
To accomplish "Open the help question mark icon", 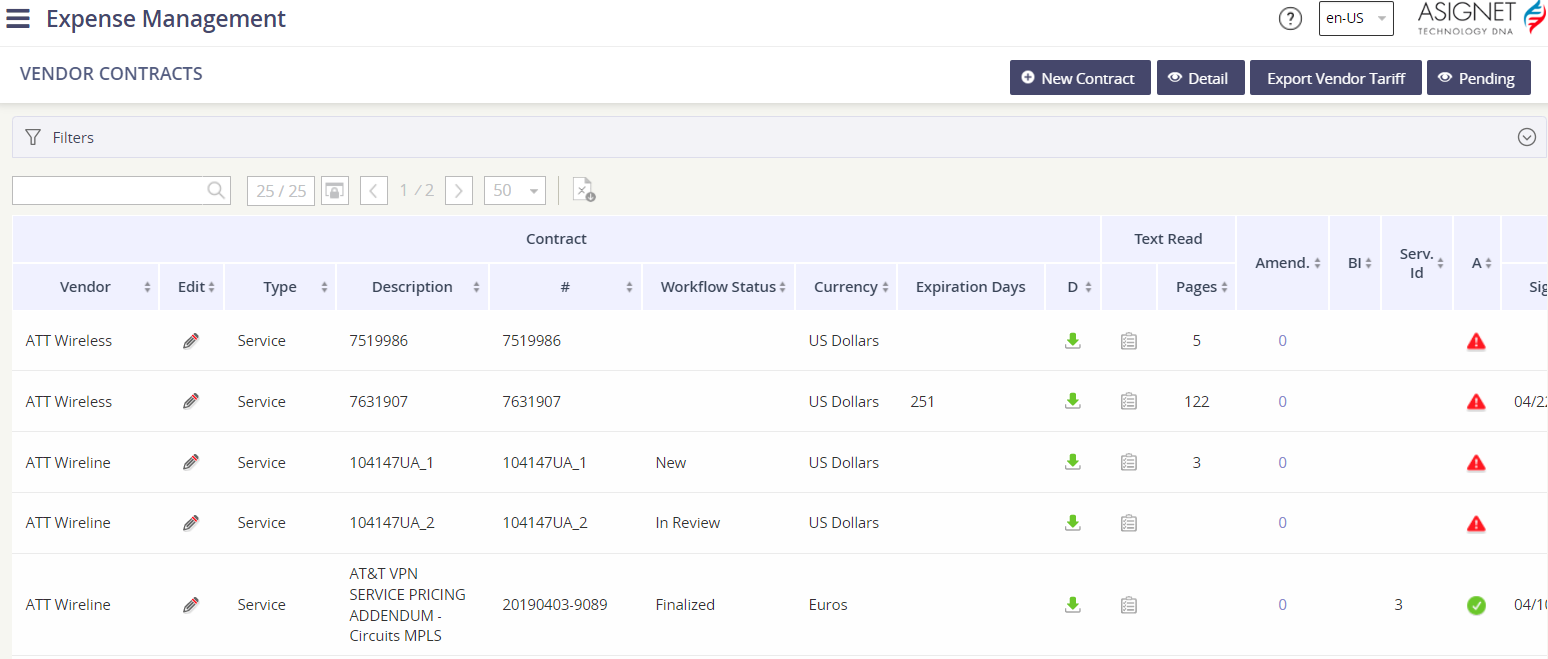I will pyautogui.click(x=1291, y=19).
